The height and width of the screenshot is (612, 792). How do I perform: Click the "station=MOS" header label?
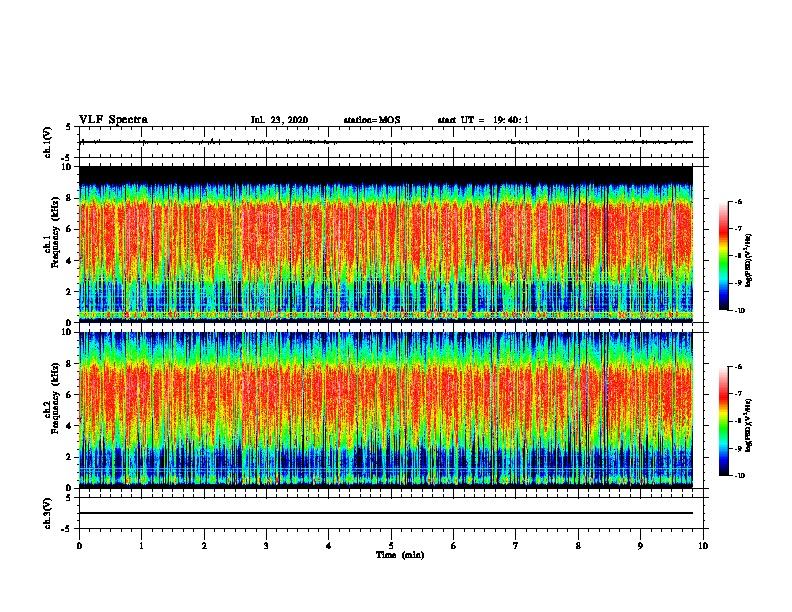(372, 120)
